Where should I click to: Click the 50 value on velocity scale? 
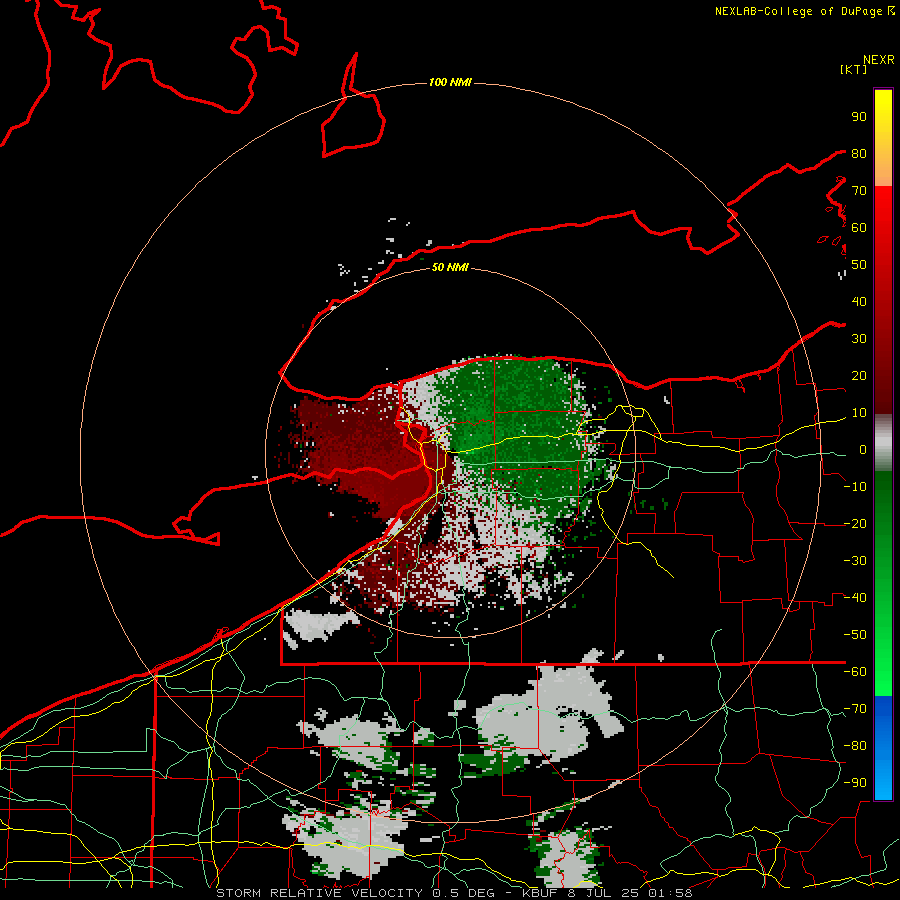[859, 265]
